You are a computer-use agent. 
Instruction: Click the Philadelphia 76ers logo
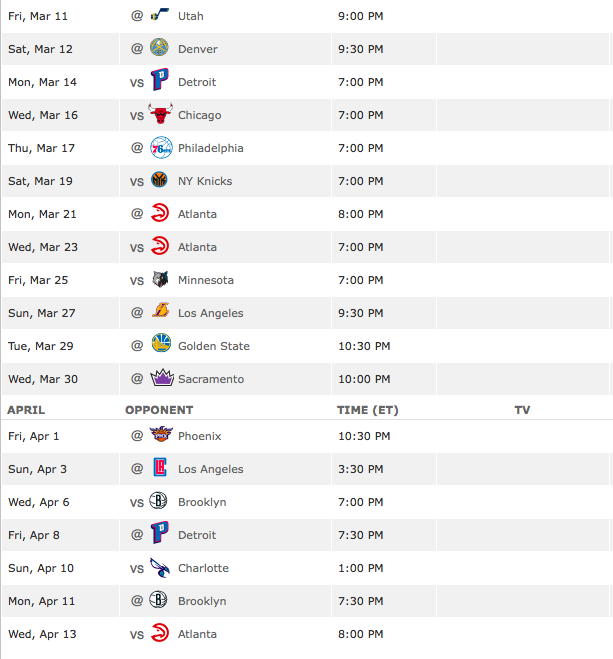(161, 148)
